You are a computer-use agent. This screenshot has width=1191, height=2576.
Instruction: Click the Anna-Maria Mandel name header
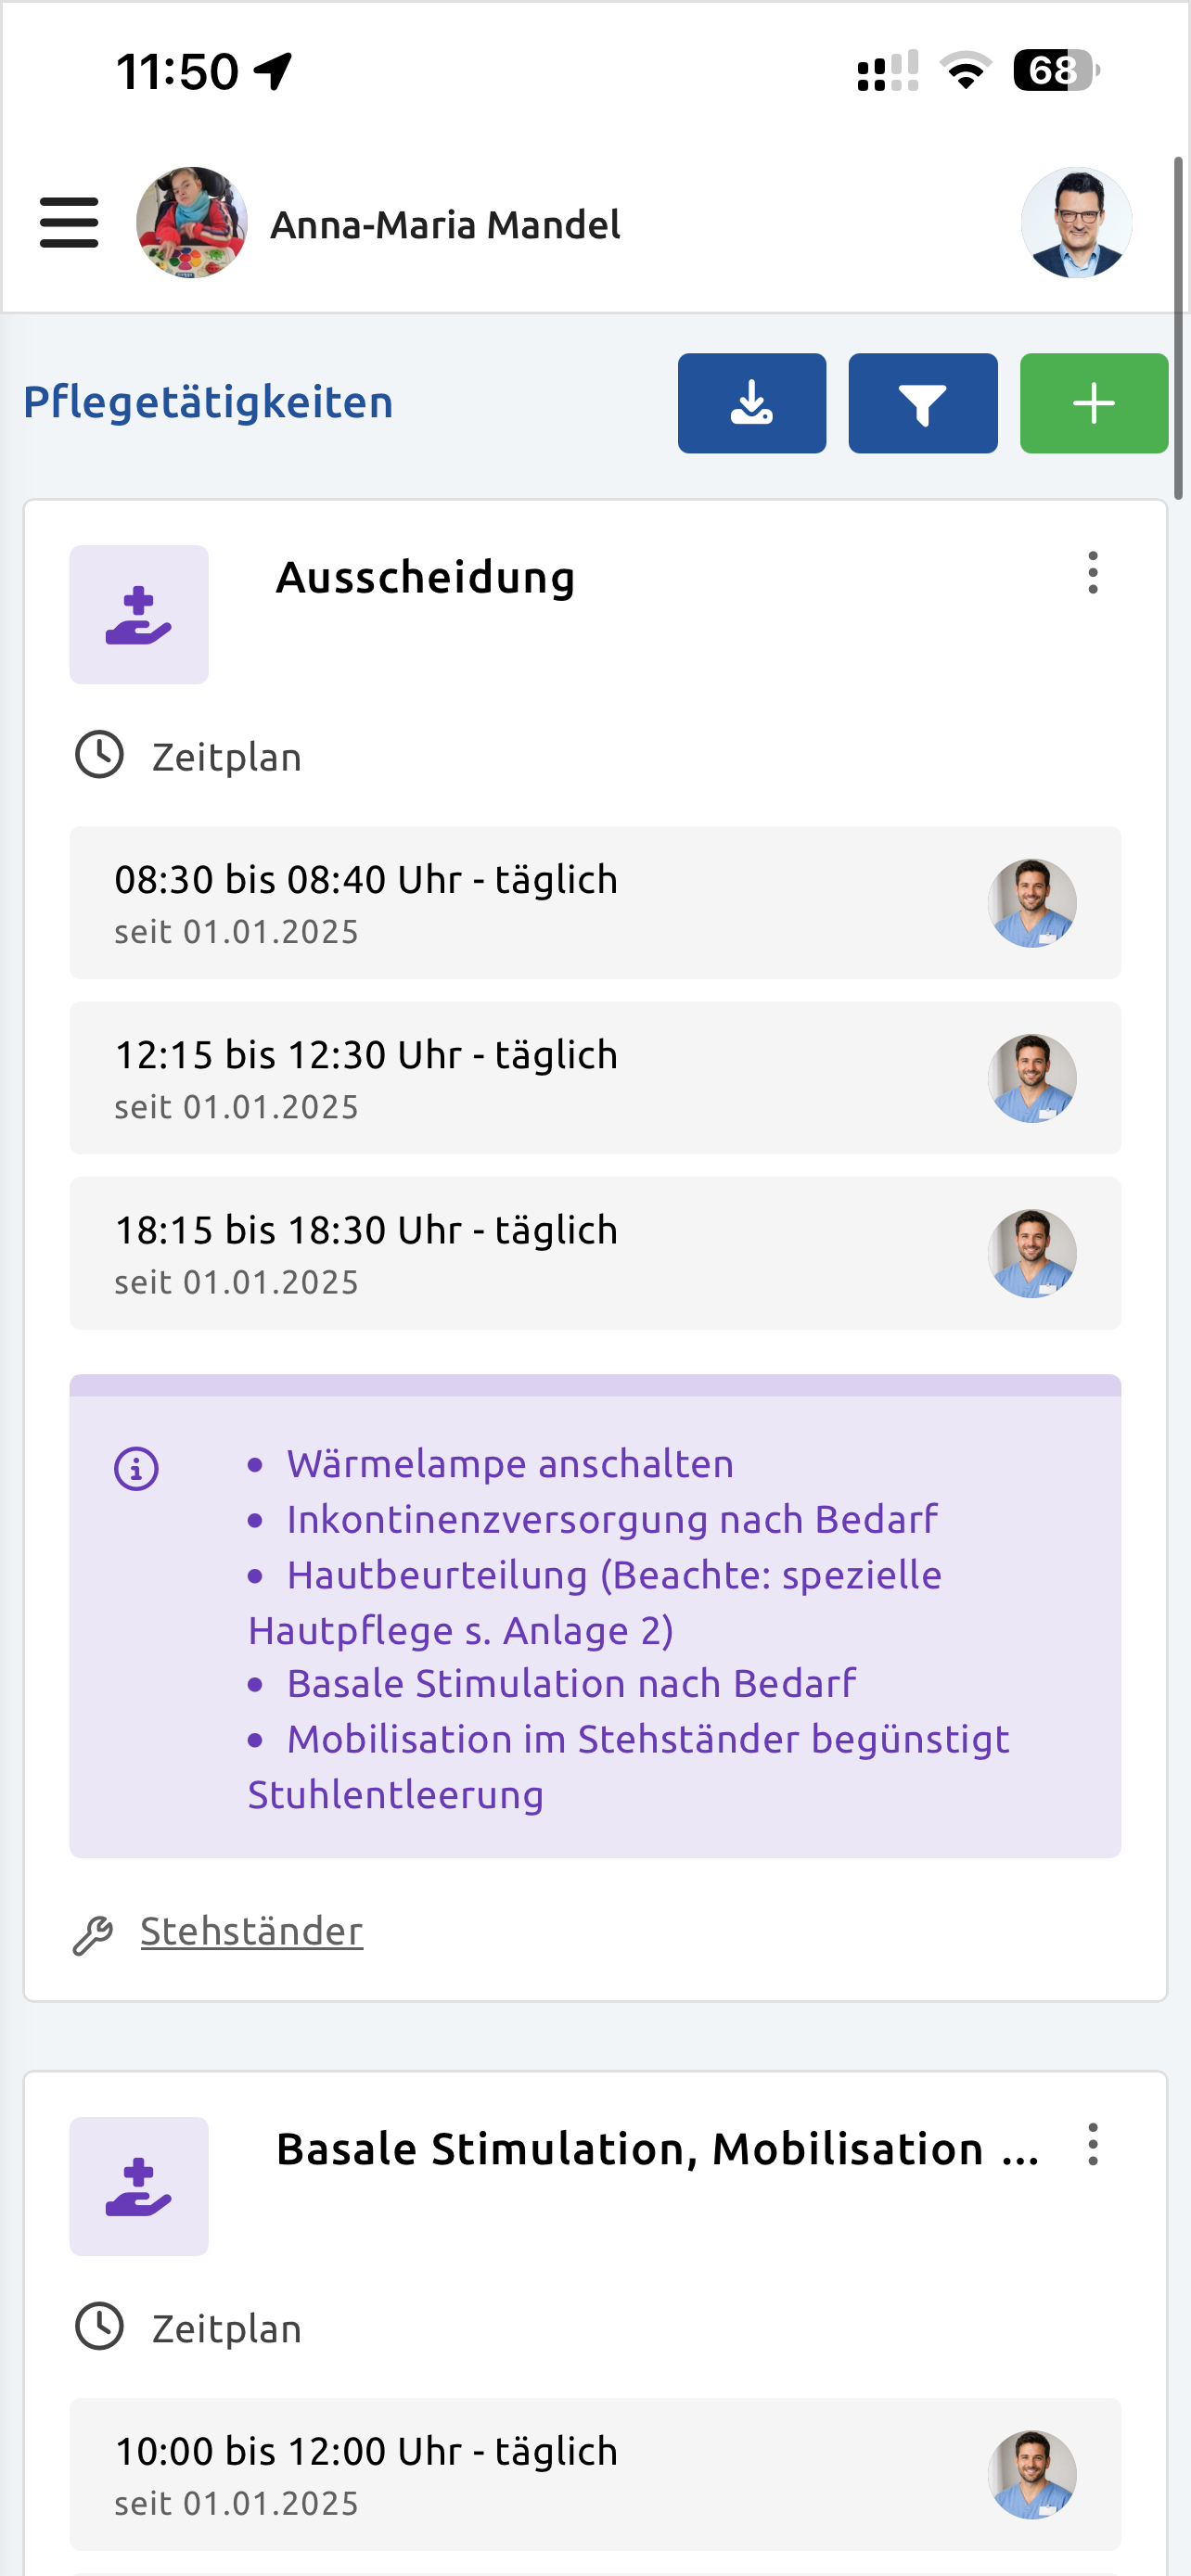[x=445, y=225]
